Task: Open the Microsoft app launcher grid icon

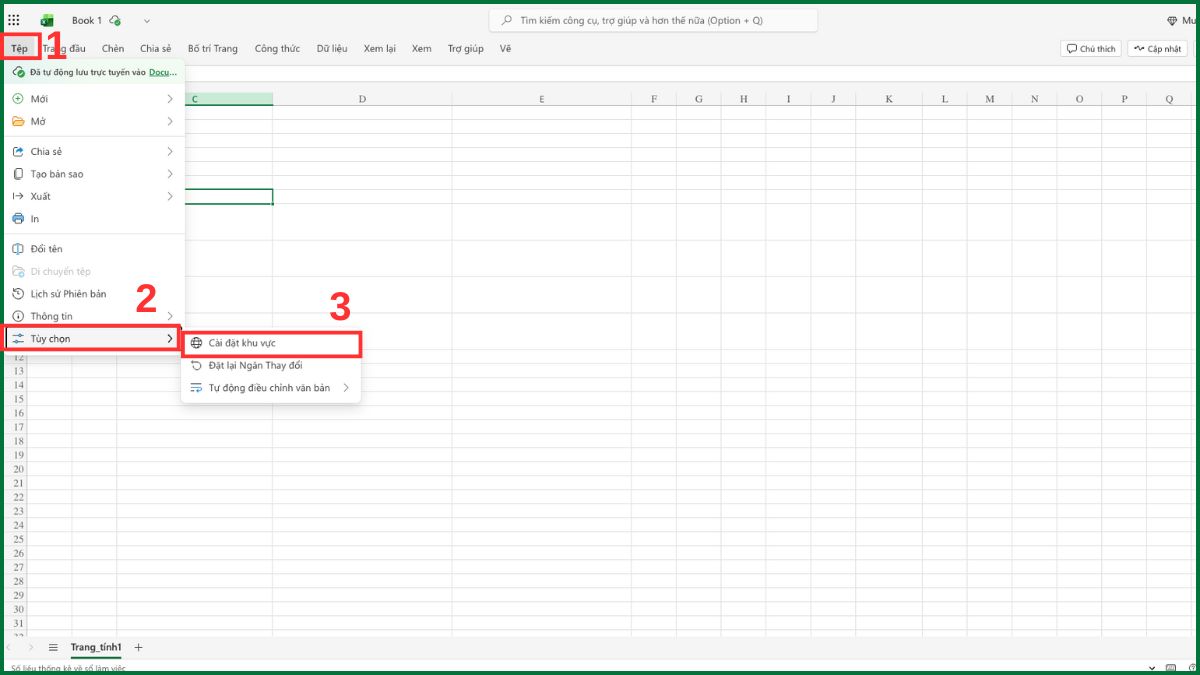Action: coord(13,20)
